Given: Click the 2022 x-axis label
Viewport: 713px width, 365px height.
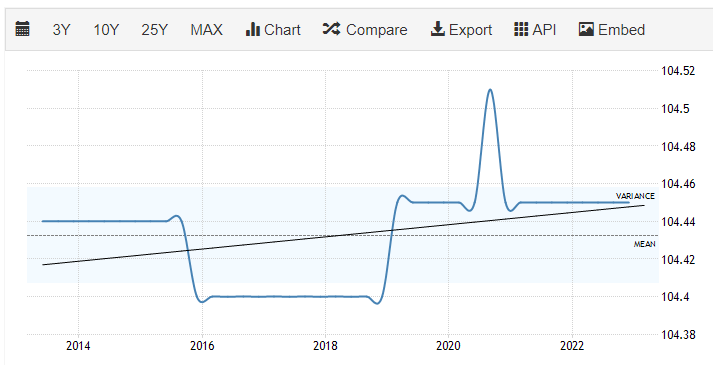Looking at the screenshot, I should coord(572,346).
